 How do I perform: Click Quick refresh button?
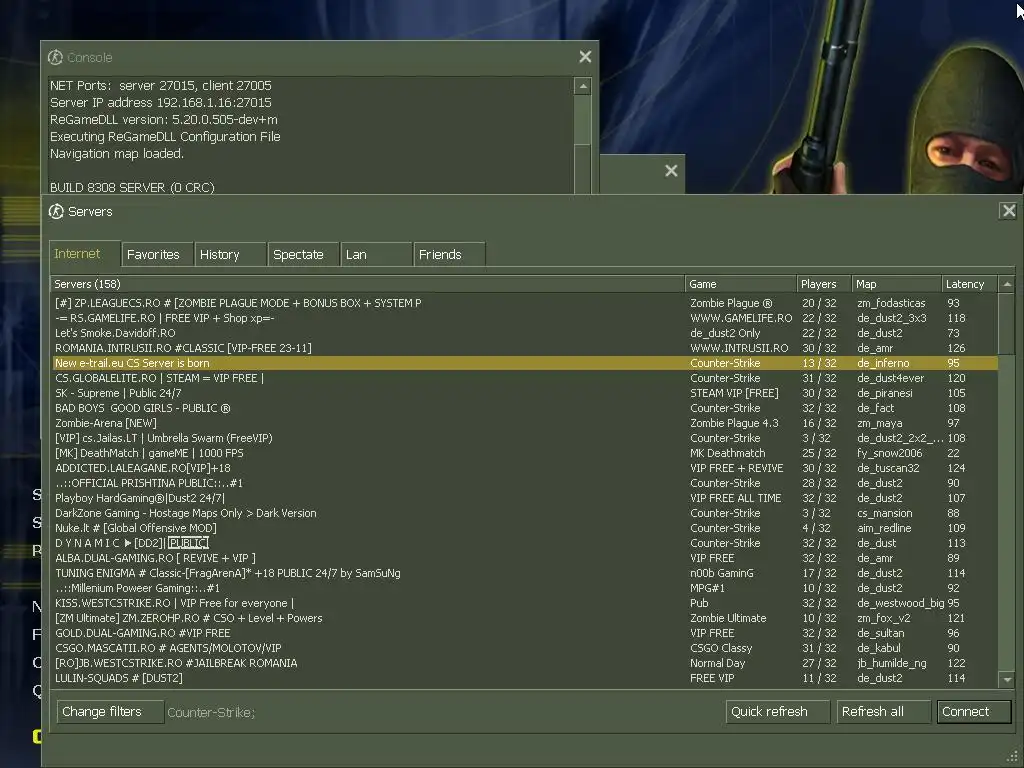coord(777,712)
